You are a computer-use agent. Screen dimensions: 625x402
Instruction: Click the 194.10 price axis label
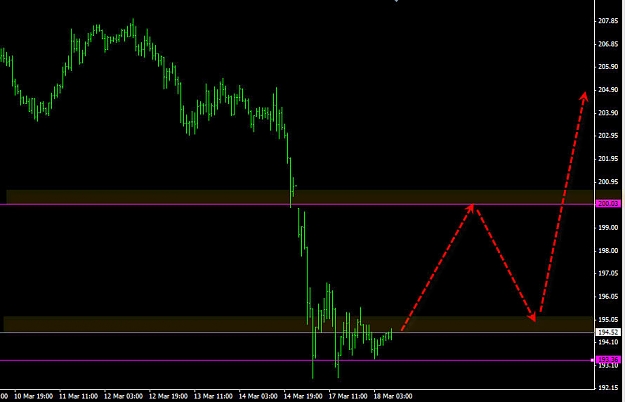tap(608, 342)
